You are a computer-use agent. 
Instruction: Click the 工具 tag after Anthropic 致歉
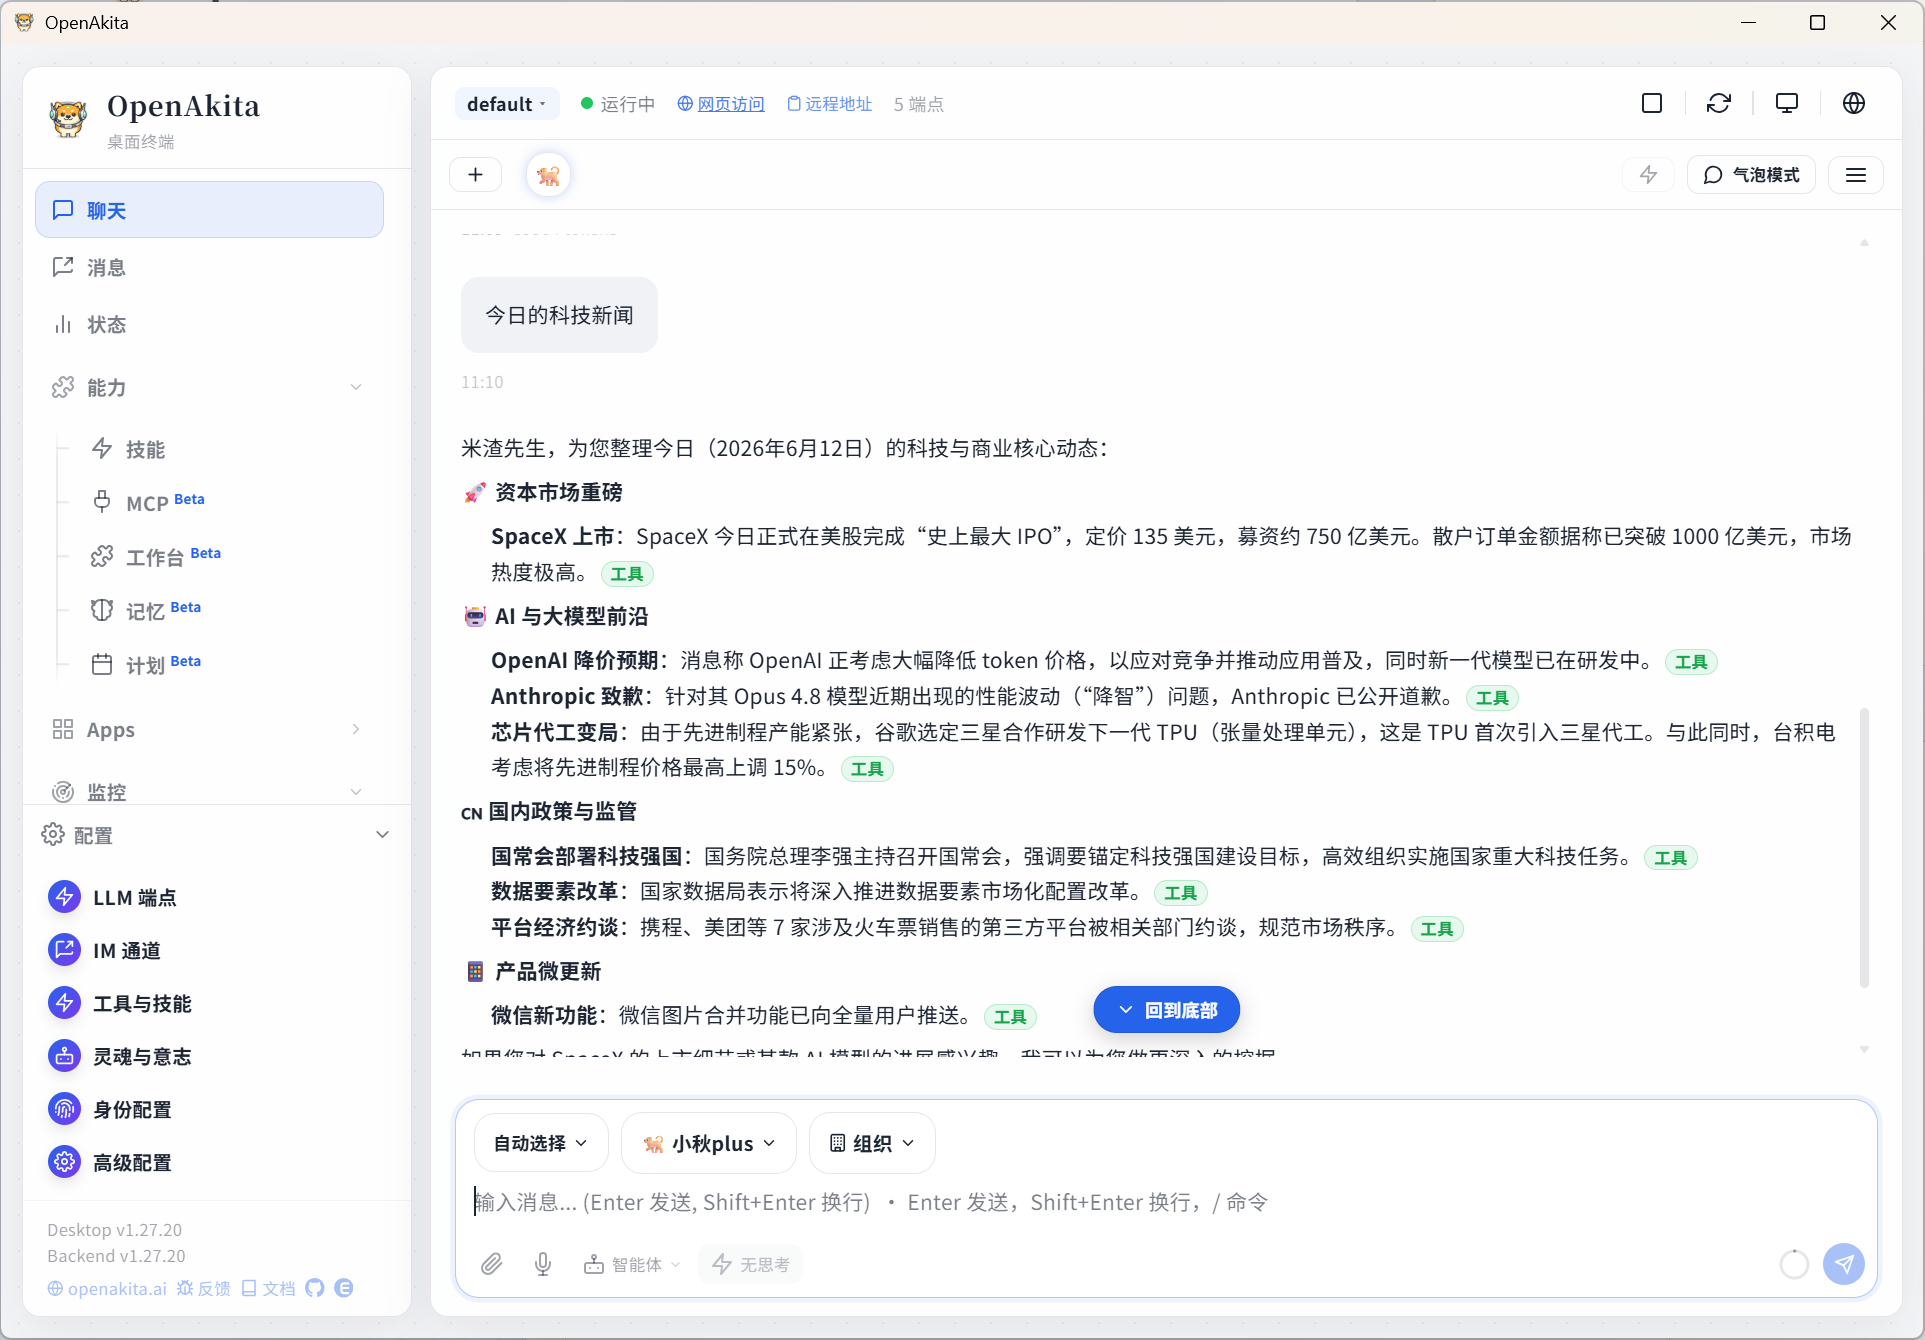1492,698
